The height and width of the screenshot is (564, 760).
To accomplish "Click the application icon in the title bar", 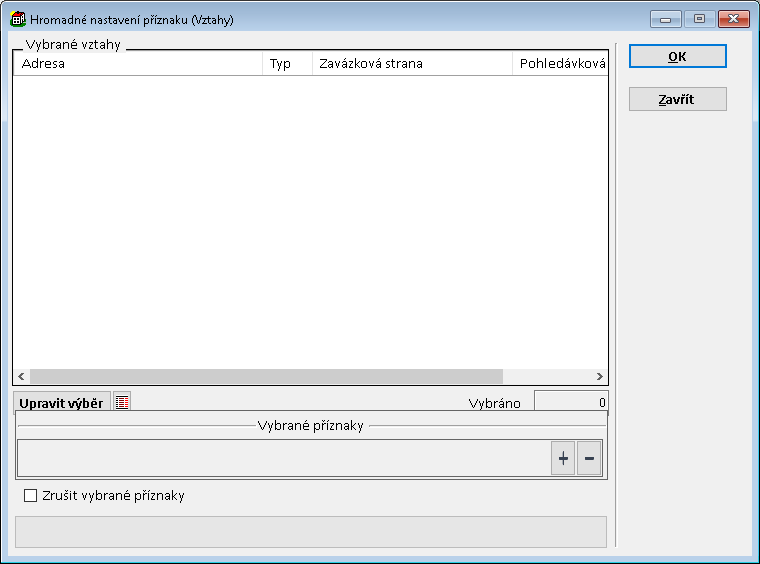I will [18, 19].
